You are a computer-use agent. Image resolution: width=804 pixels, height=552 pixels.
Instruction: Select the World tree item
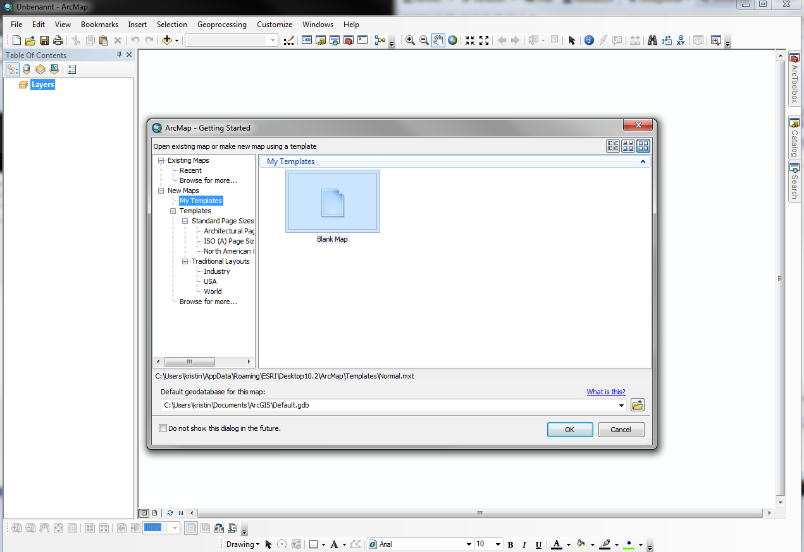(213, 291)
